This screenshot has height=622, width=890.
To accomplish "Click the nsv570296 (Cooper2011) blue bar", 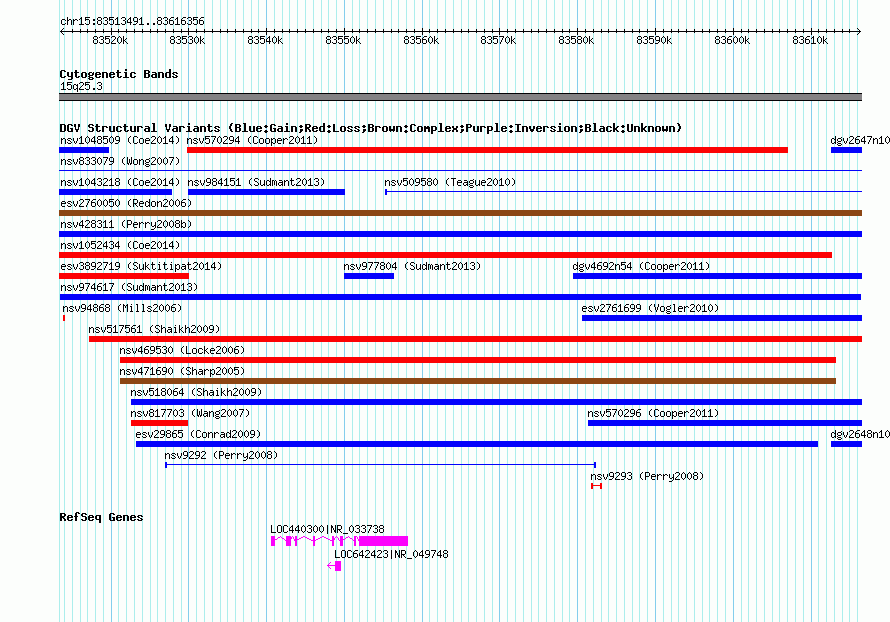I will coord(725,423).
